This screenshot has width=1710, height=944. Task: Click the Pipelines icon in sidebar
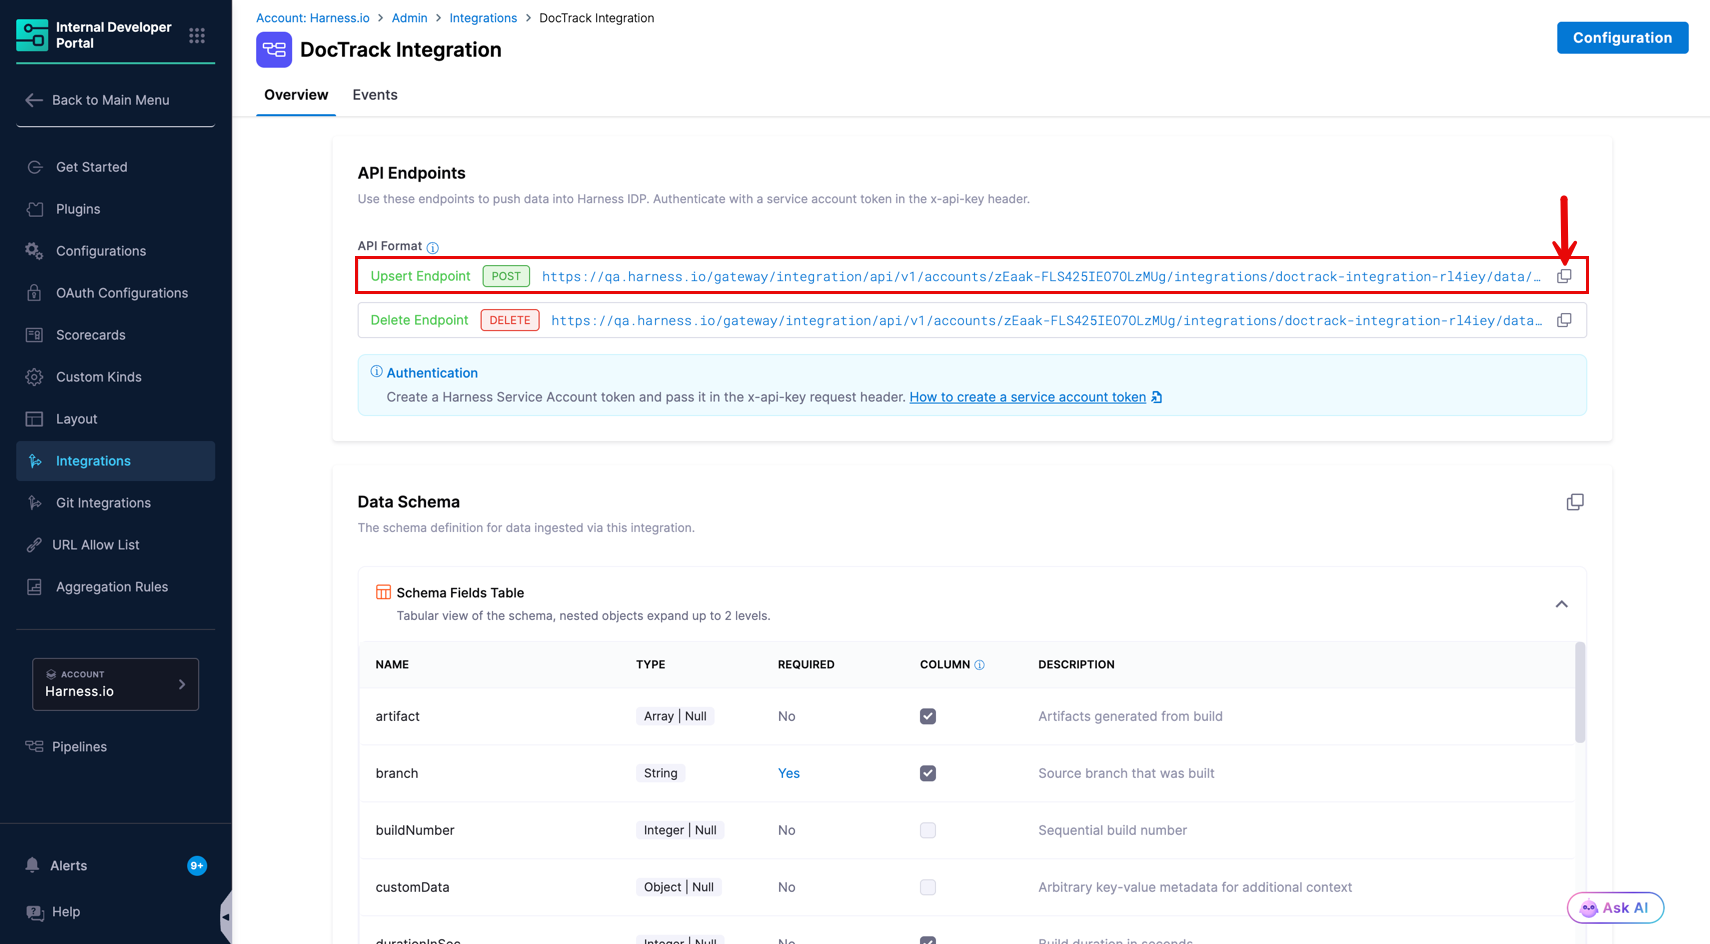point(34,746)
